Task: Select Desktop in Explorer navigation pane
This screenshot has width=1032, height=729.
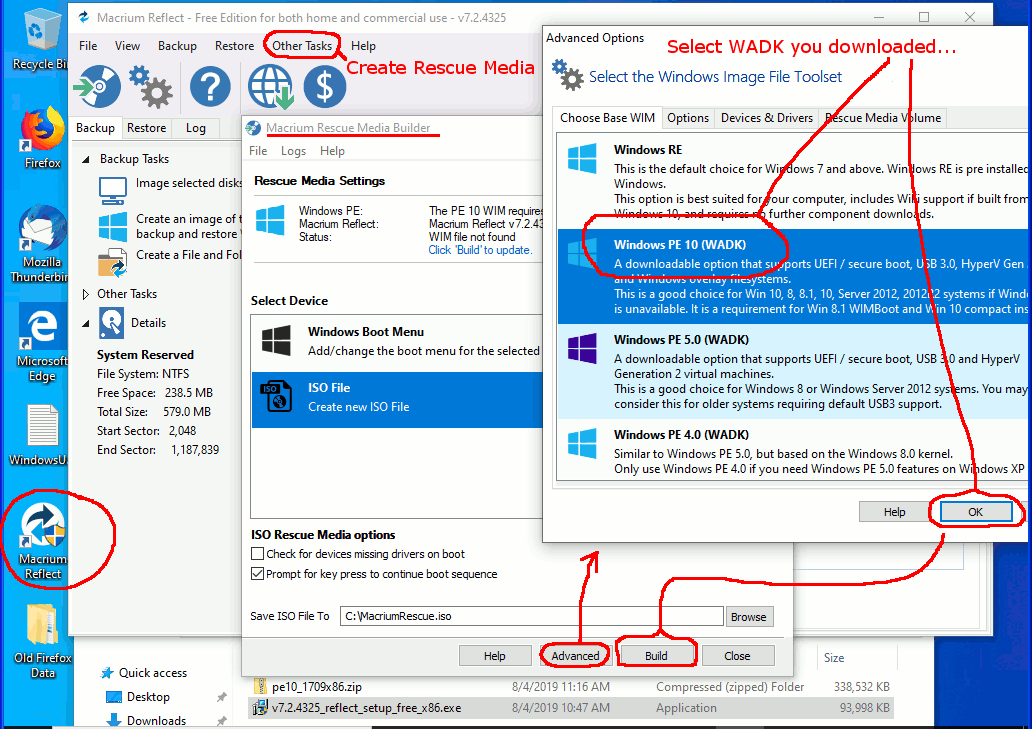Action: click(x=148, y=696)
